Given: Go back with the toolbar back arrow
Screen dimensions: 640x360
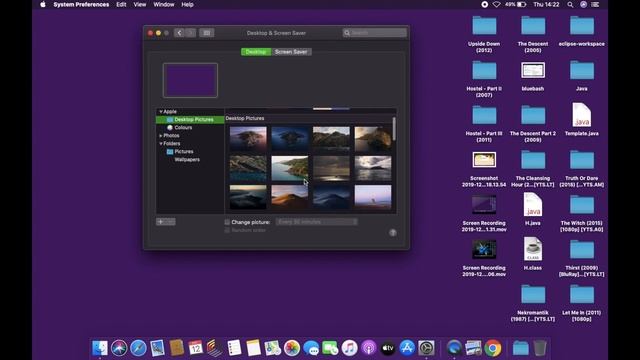Looking at the screenshot, I should tap(179, 33).
